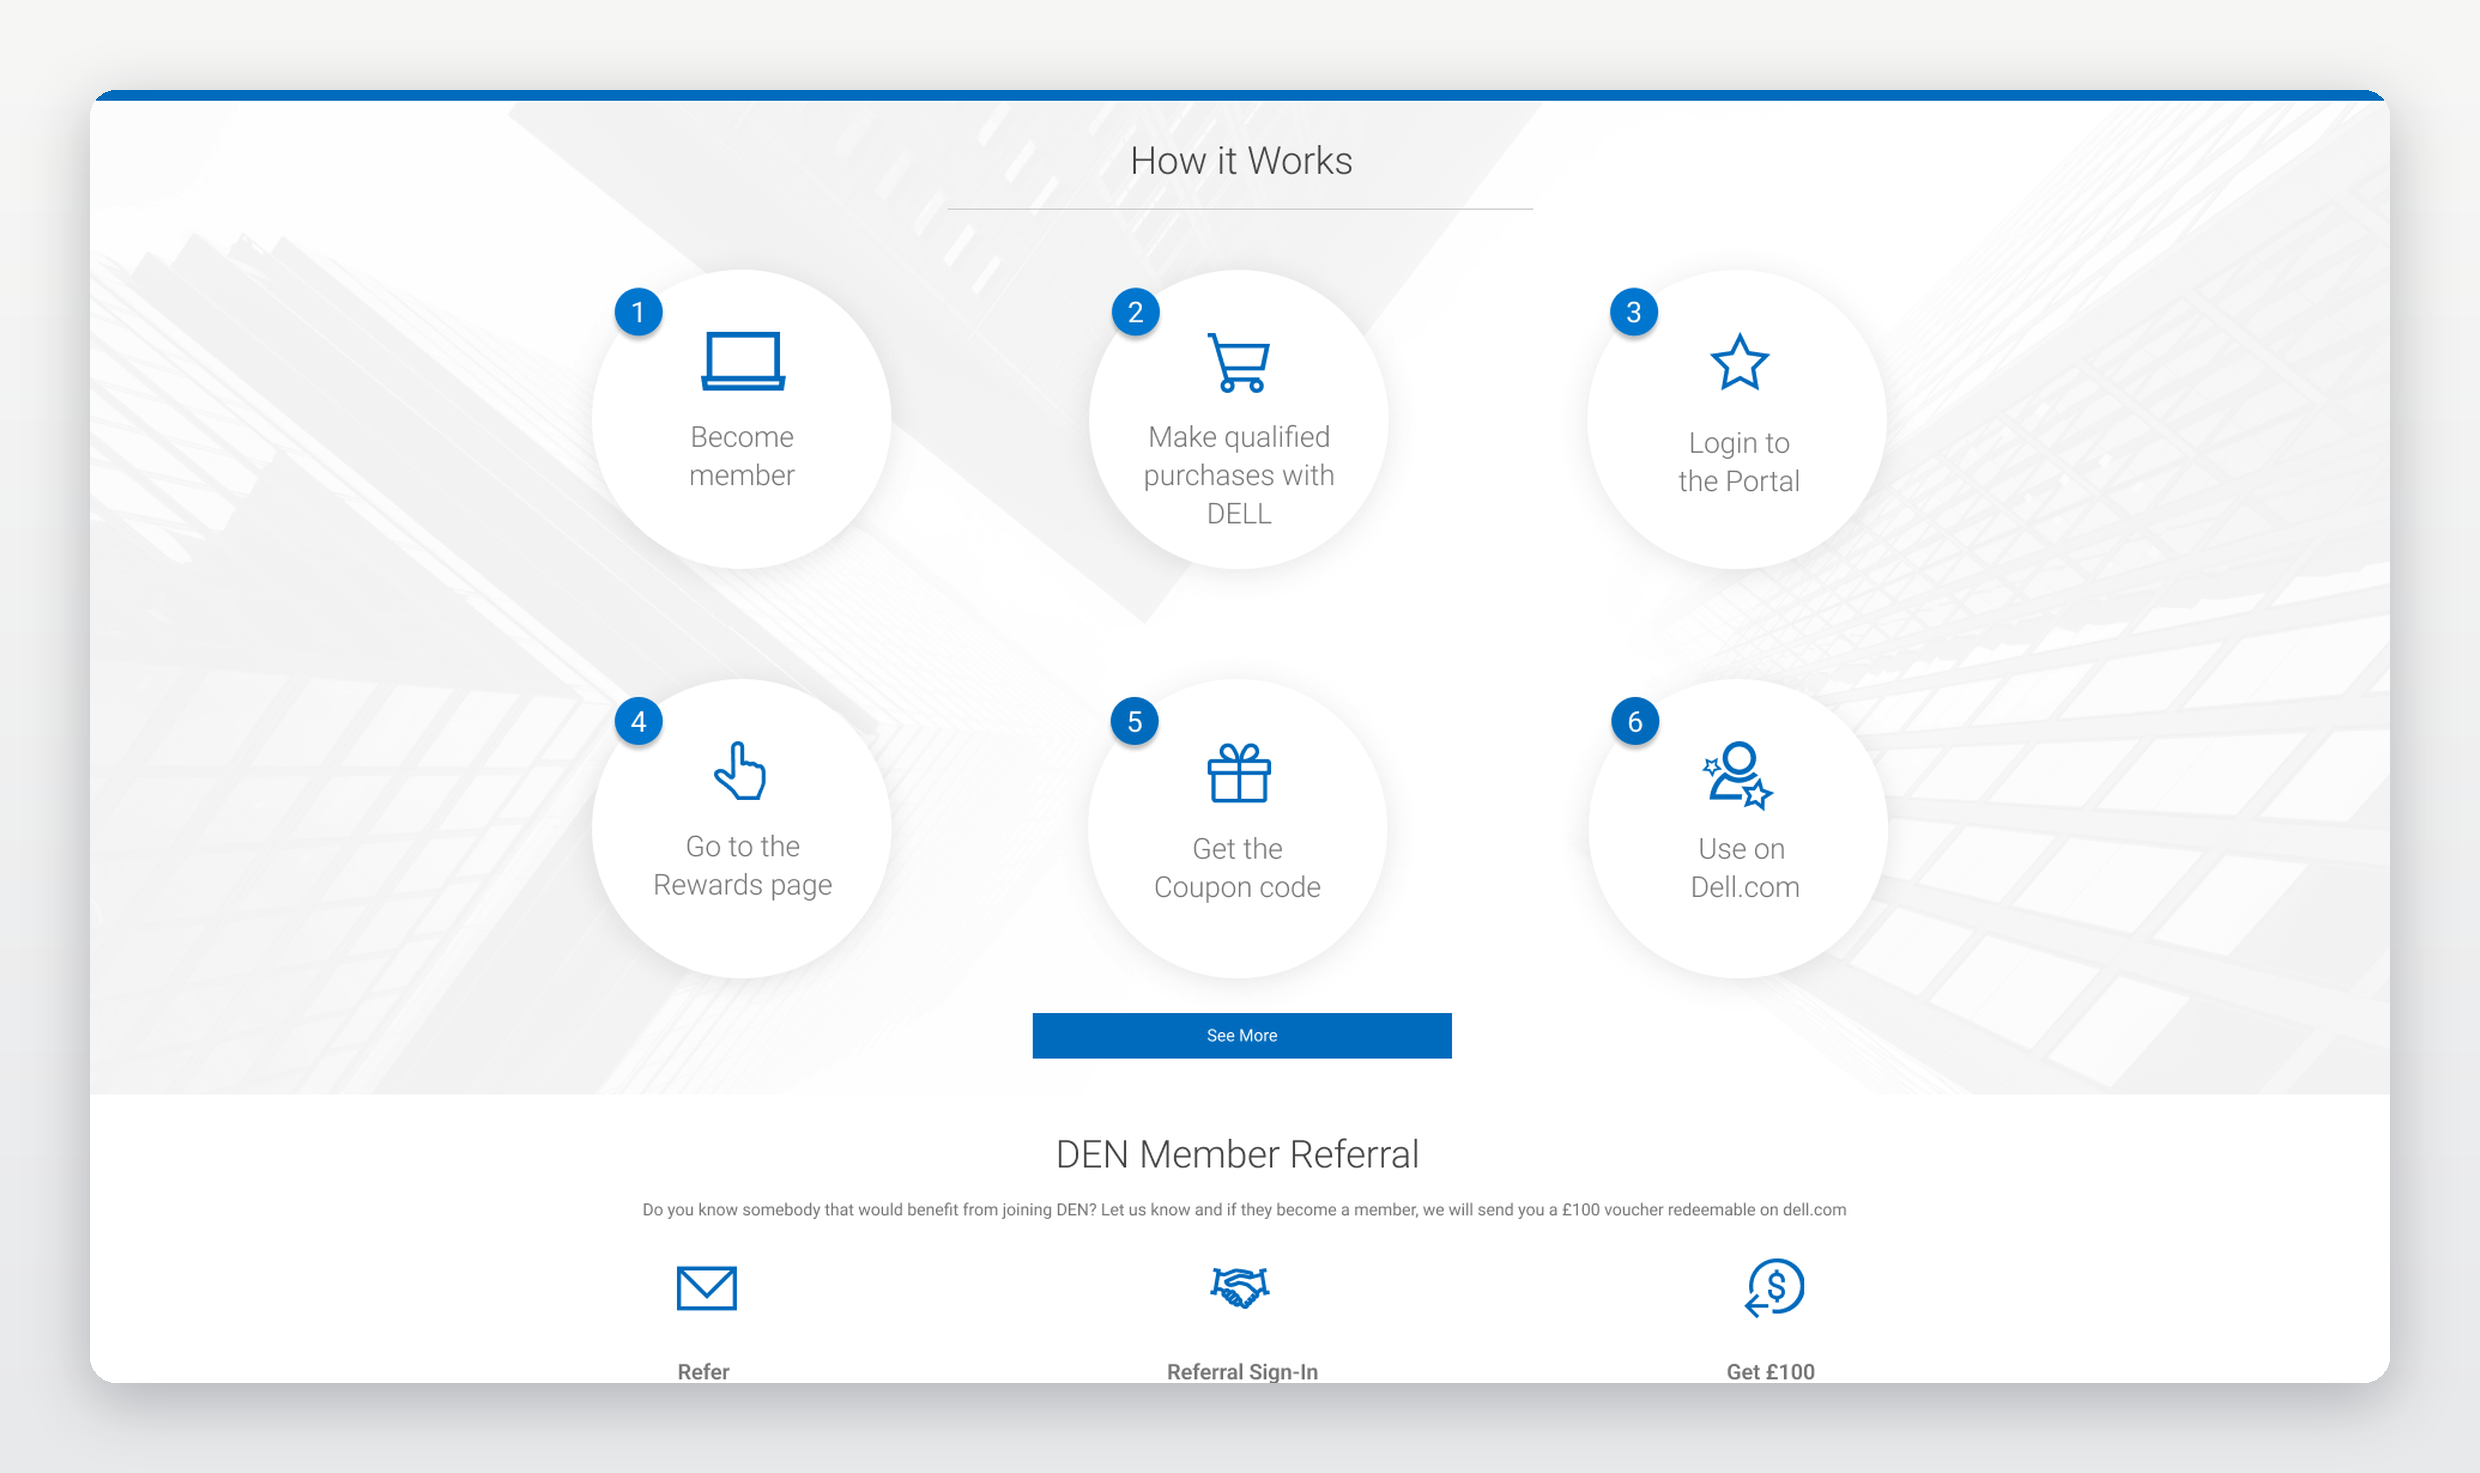Click the referral description paragraph about £100 voucher
The image size is (2480, 1473).
tap(1244, 1210)
